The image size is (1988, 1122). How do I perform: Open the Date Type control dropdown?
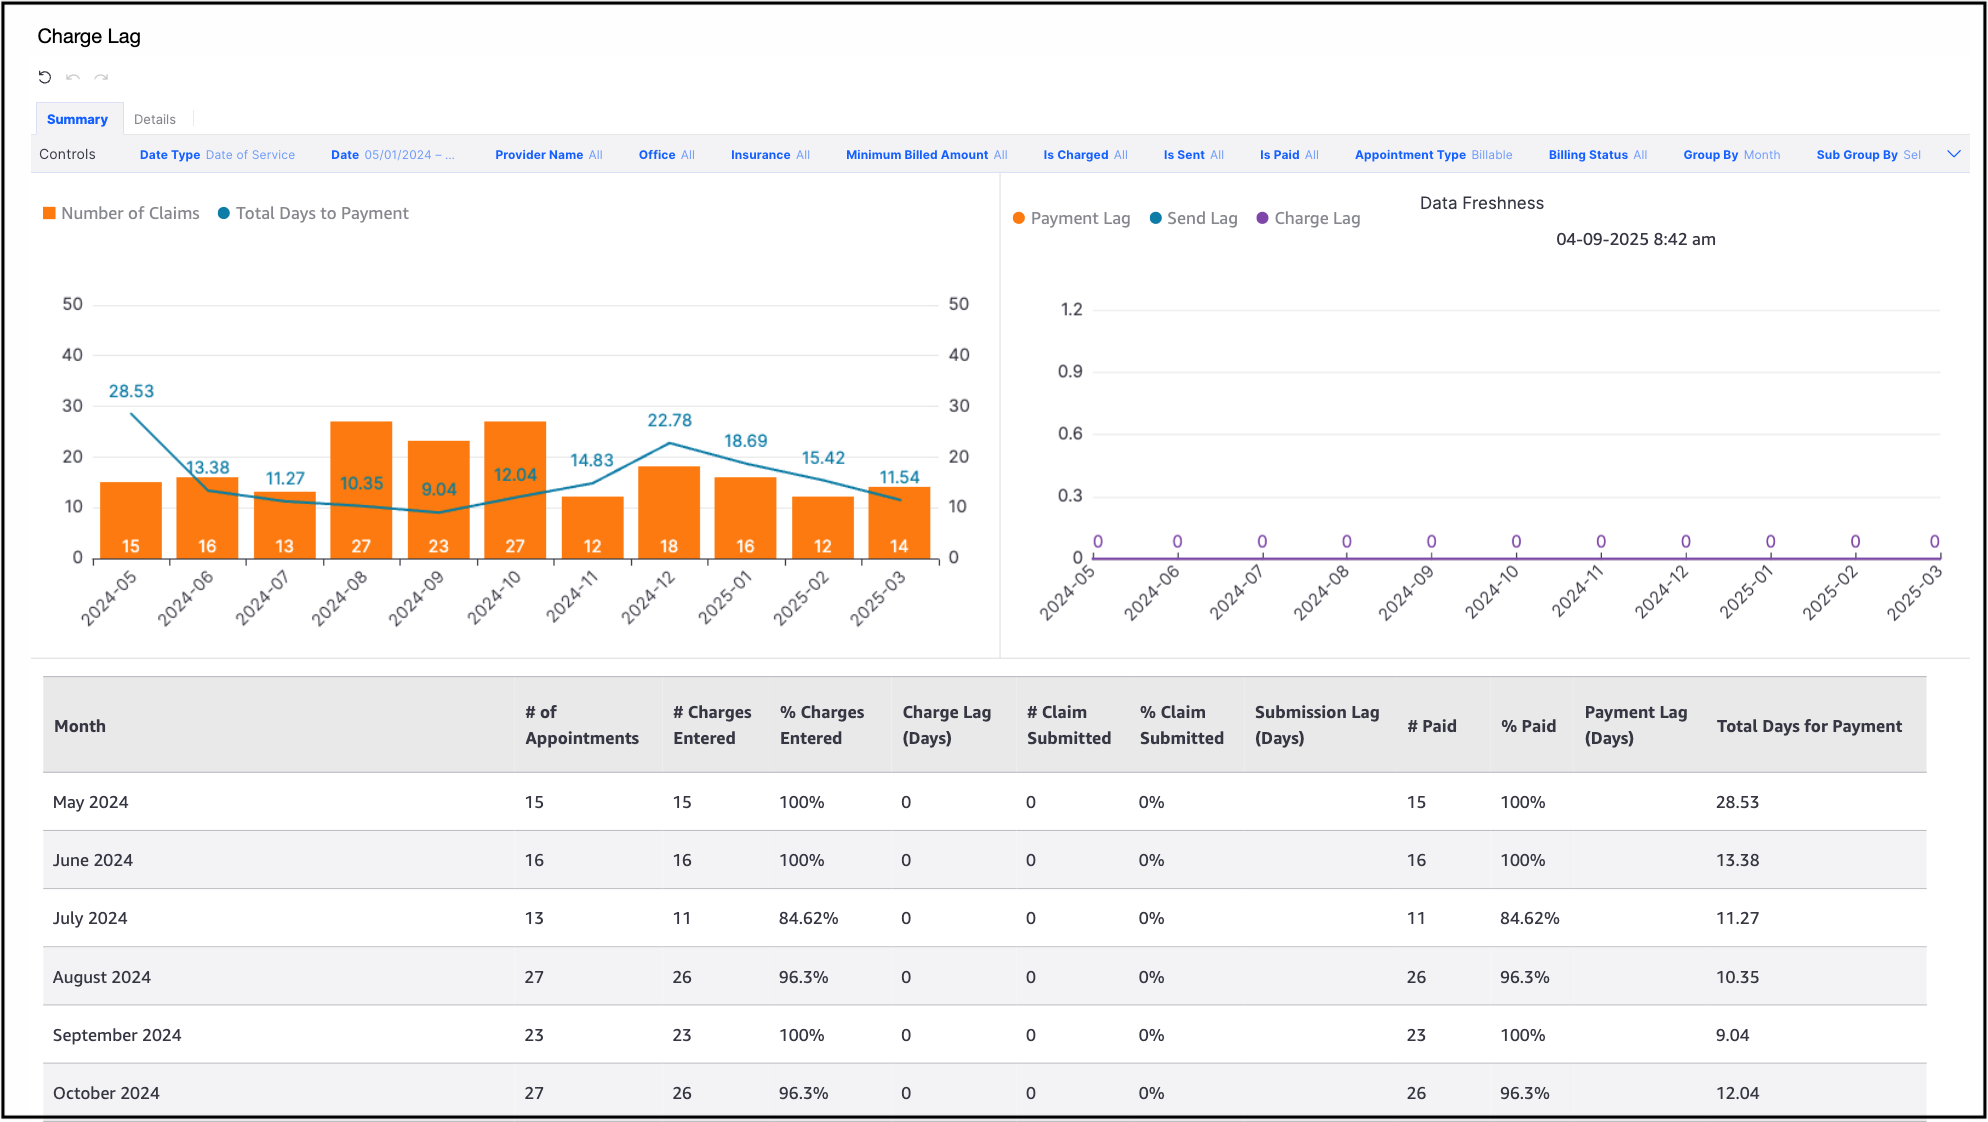[x=217, y=155]
